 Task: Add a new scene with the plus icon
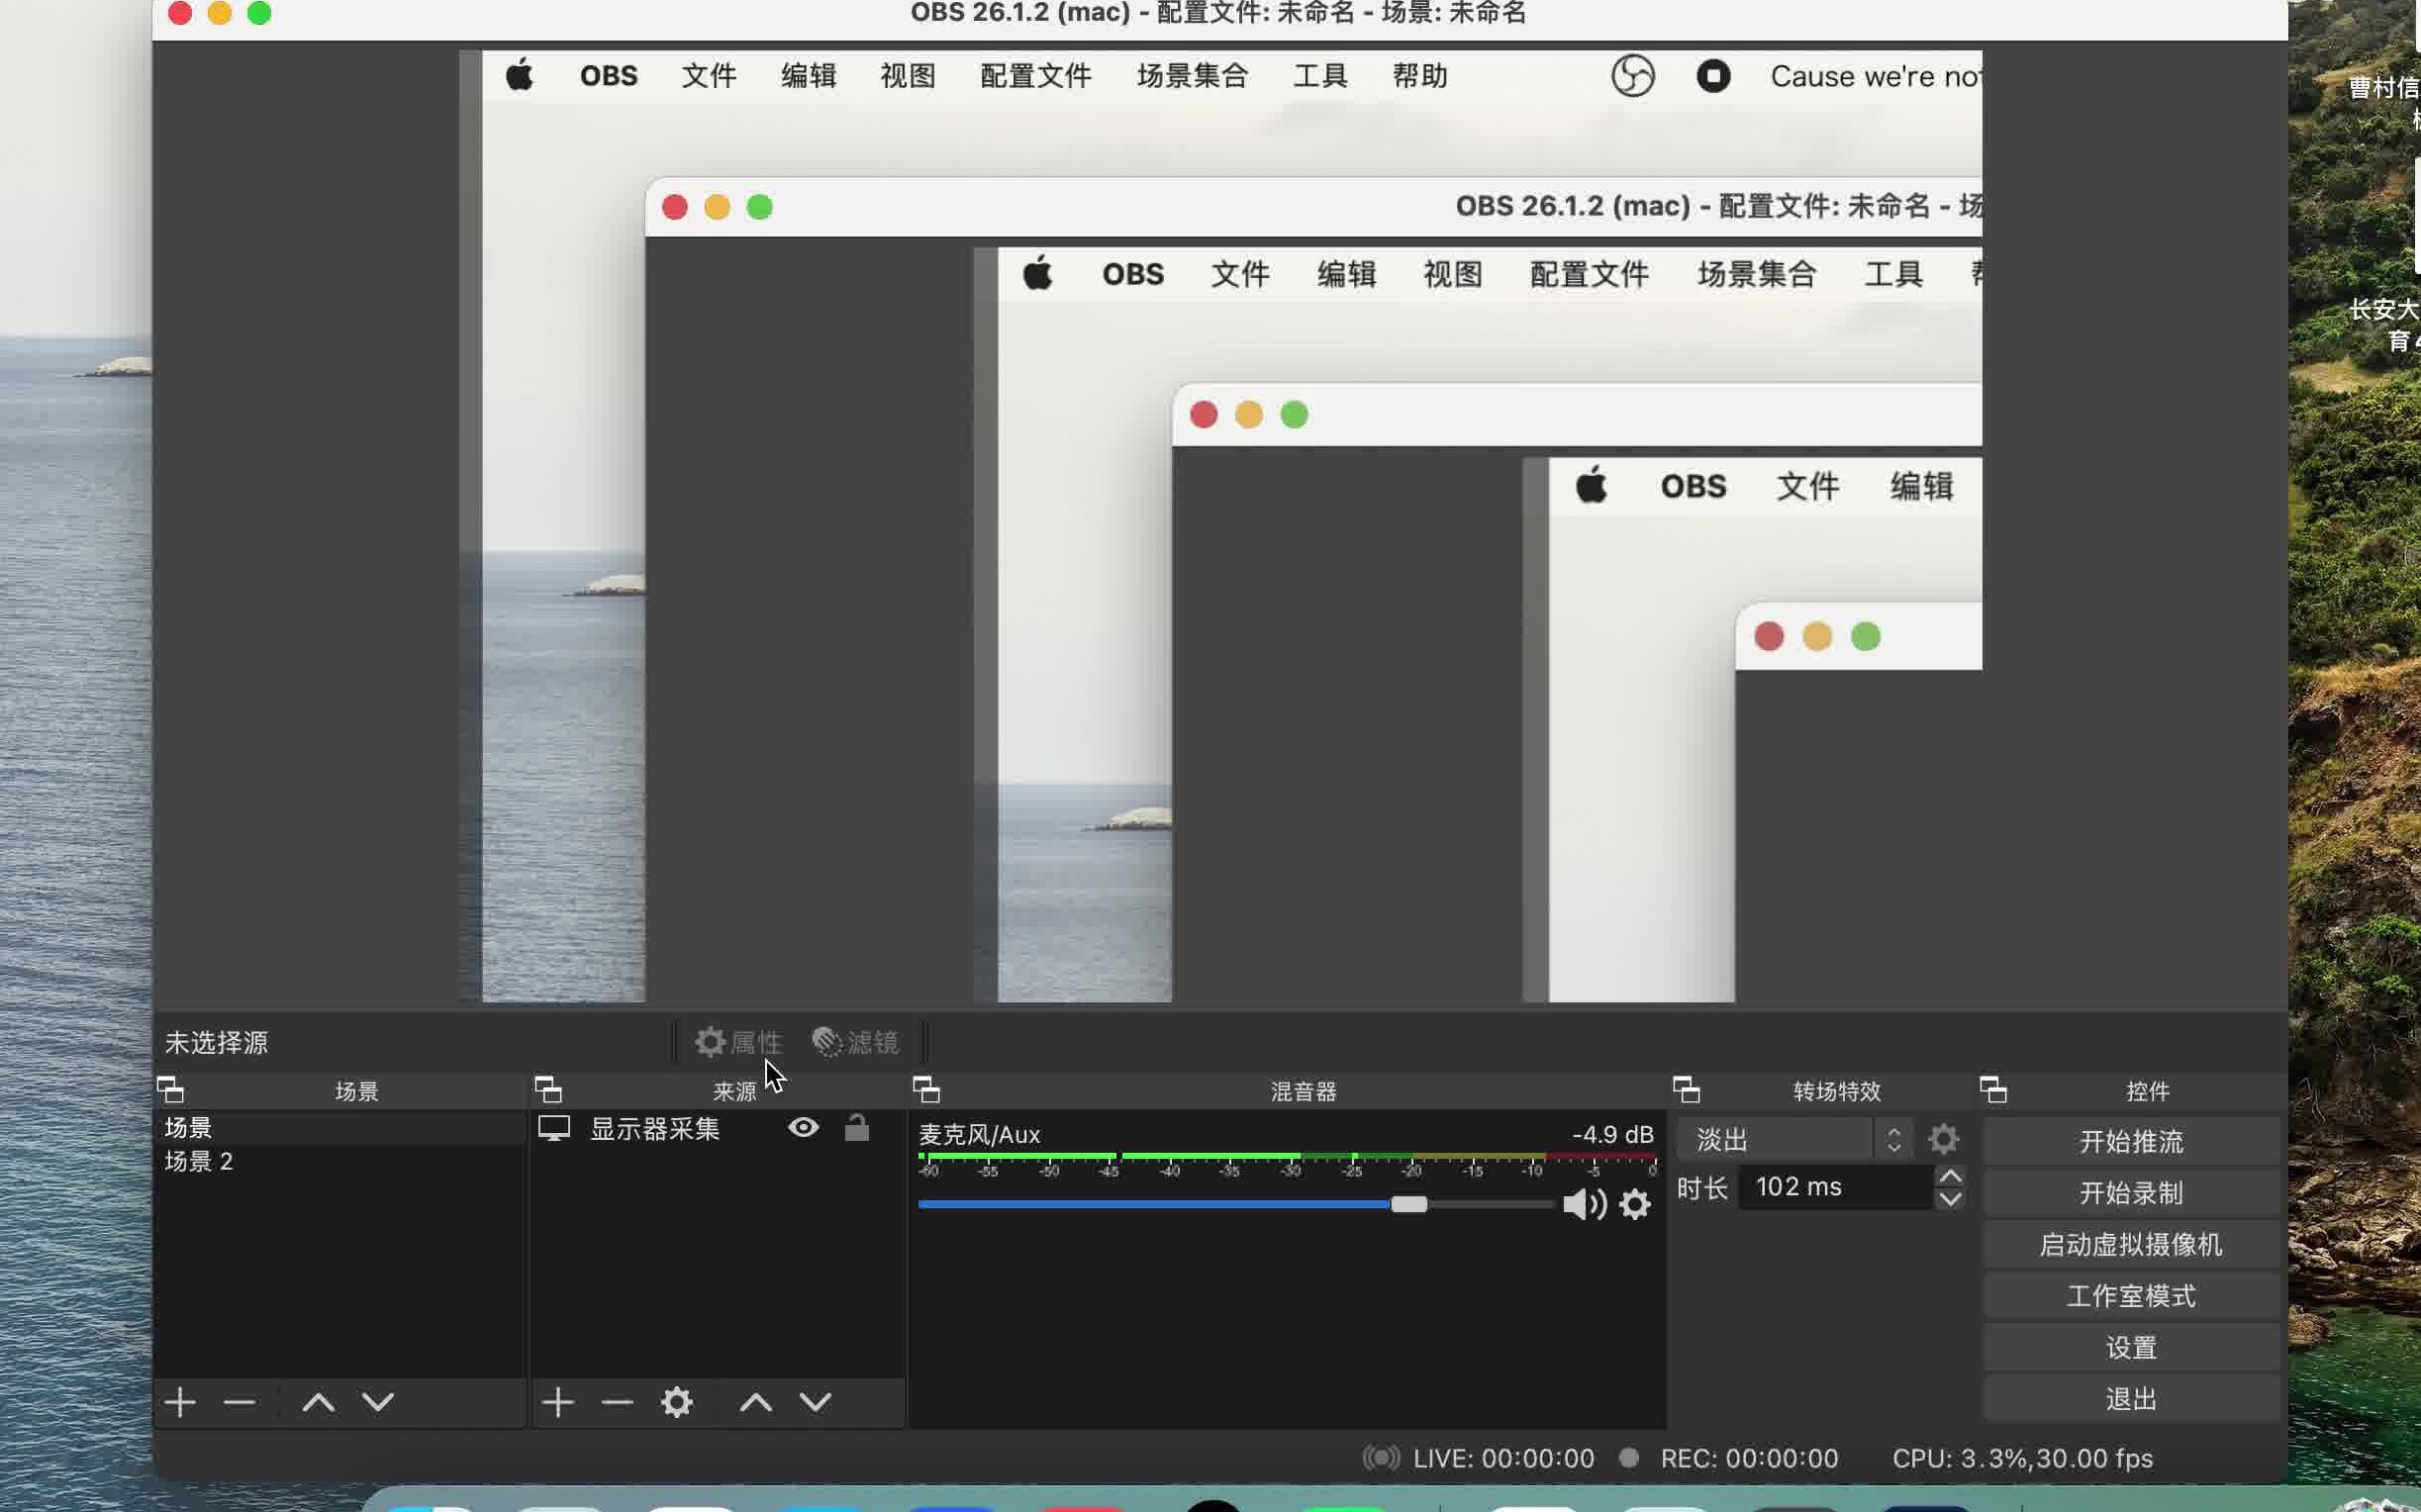point(180,1401)
